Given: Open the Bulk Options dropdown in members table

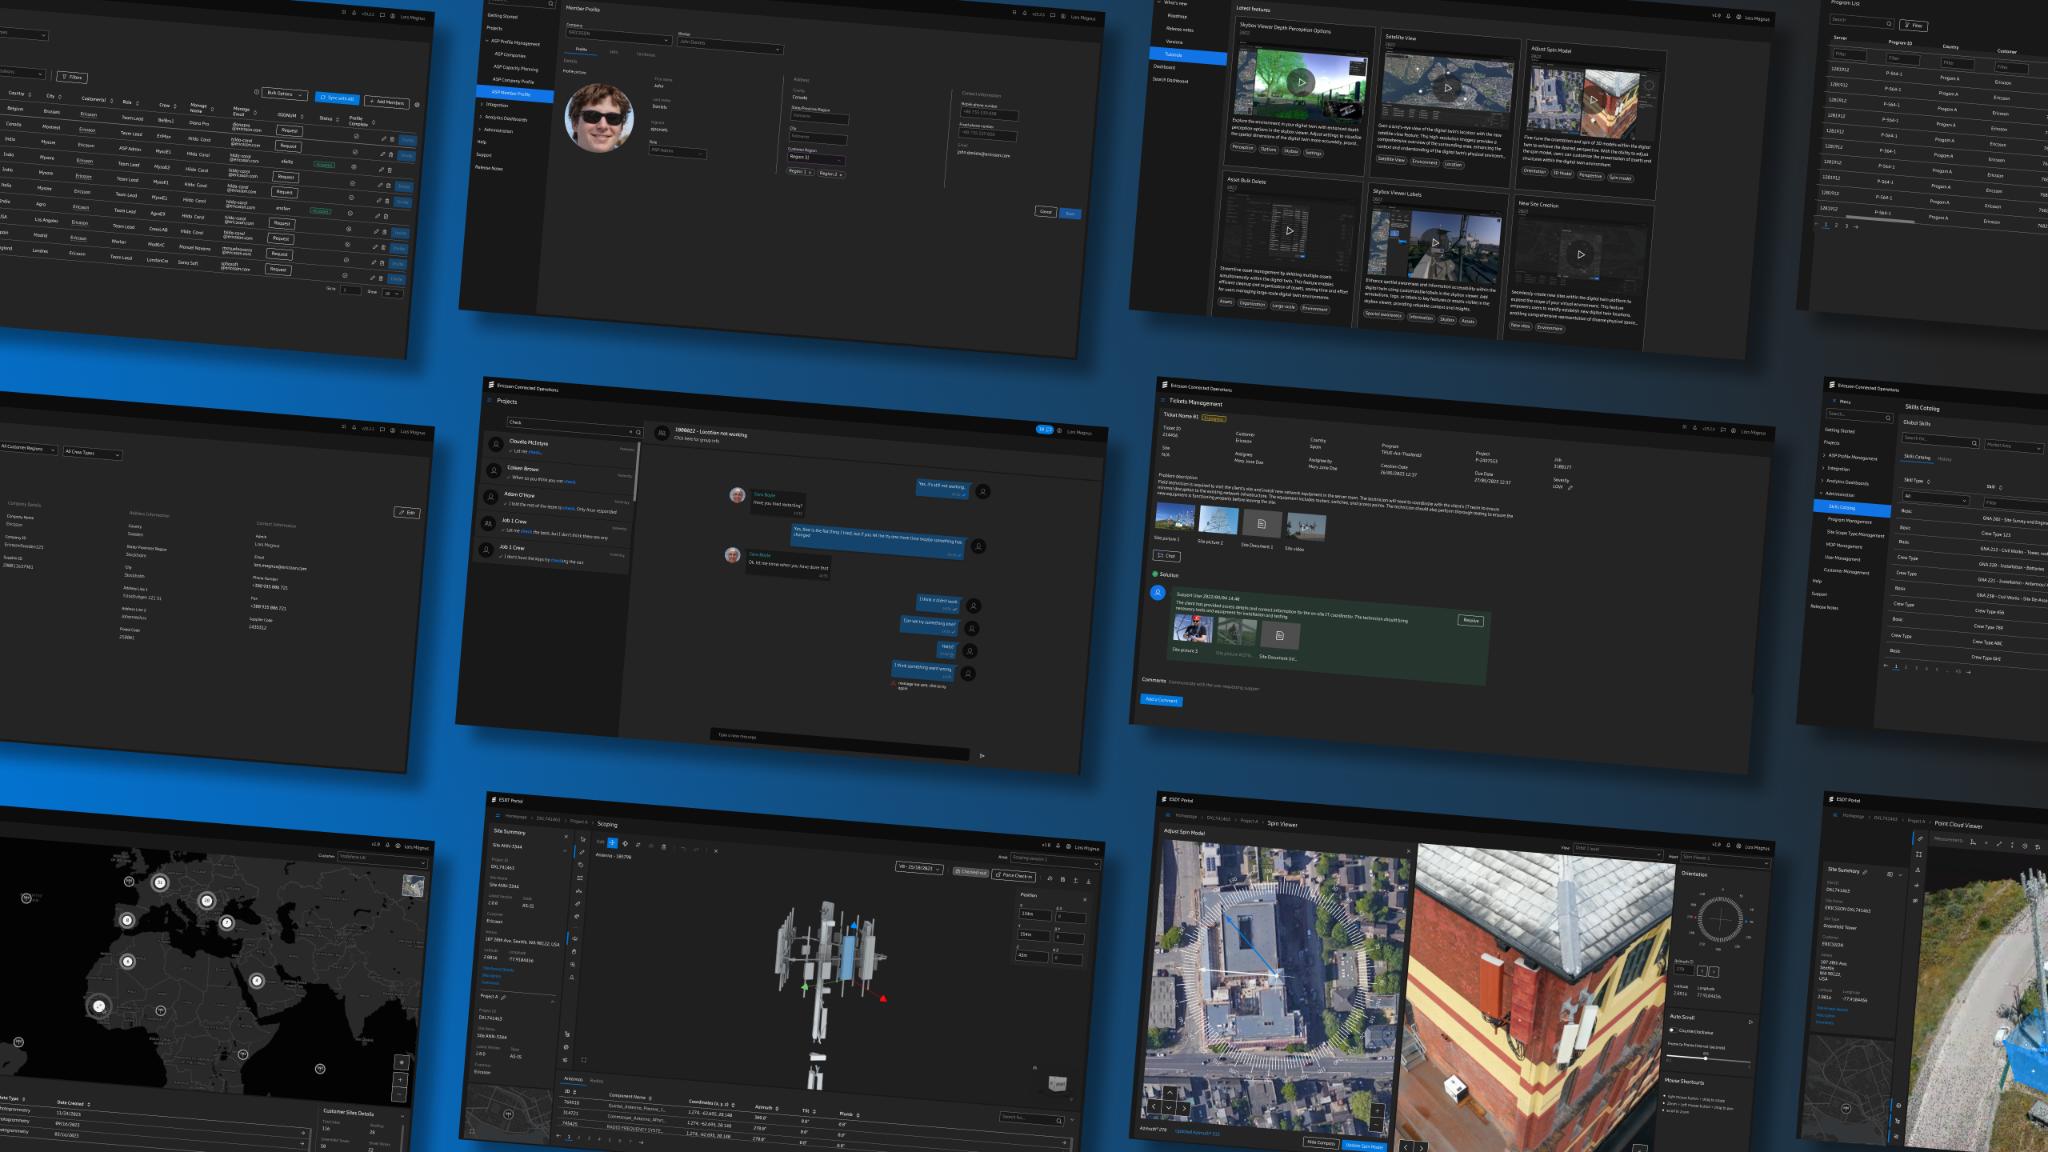Looking at the screenshot, I should pos(284,94).
